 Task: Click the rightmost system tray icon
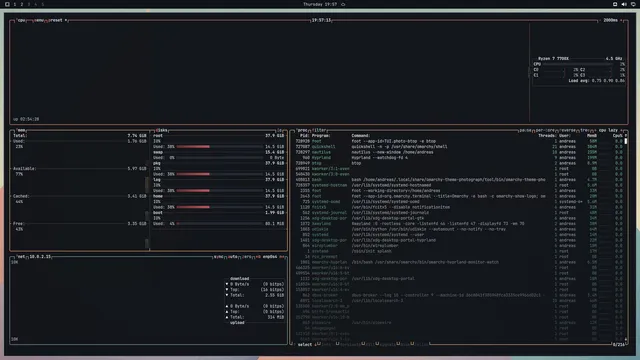[x=633, y=4]
